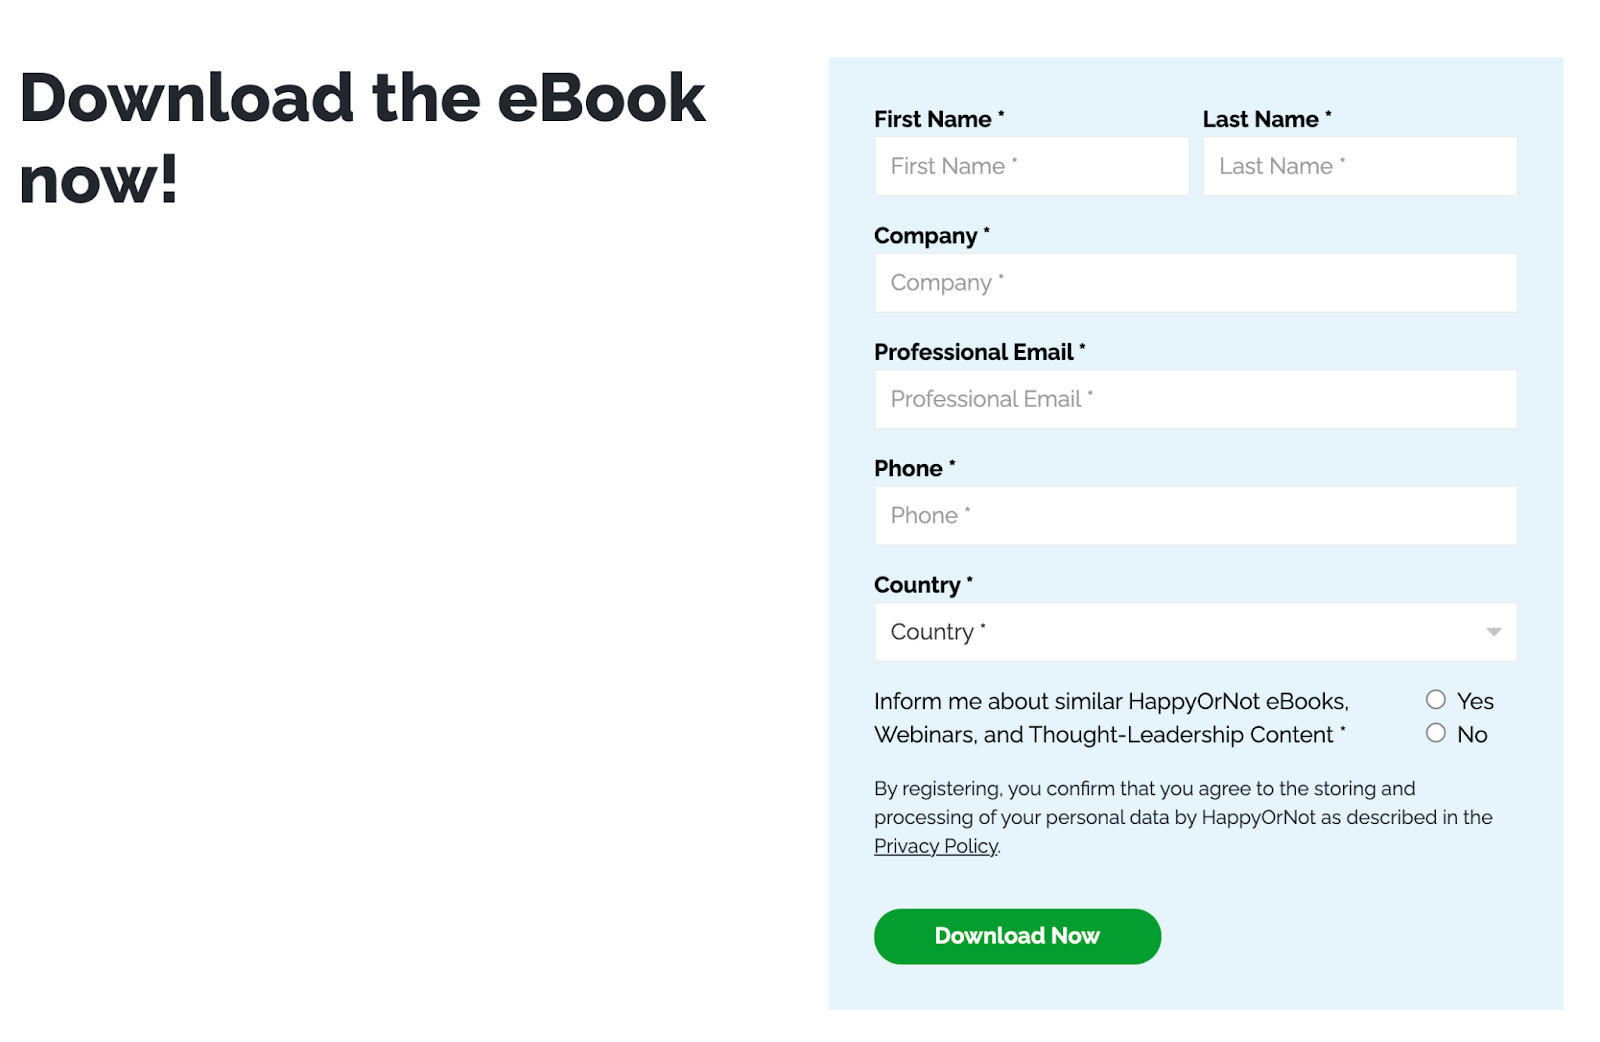Focus the Last Name text field

tap(1359, 166)
